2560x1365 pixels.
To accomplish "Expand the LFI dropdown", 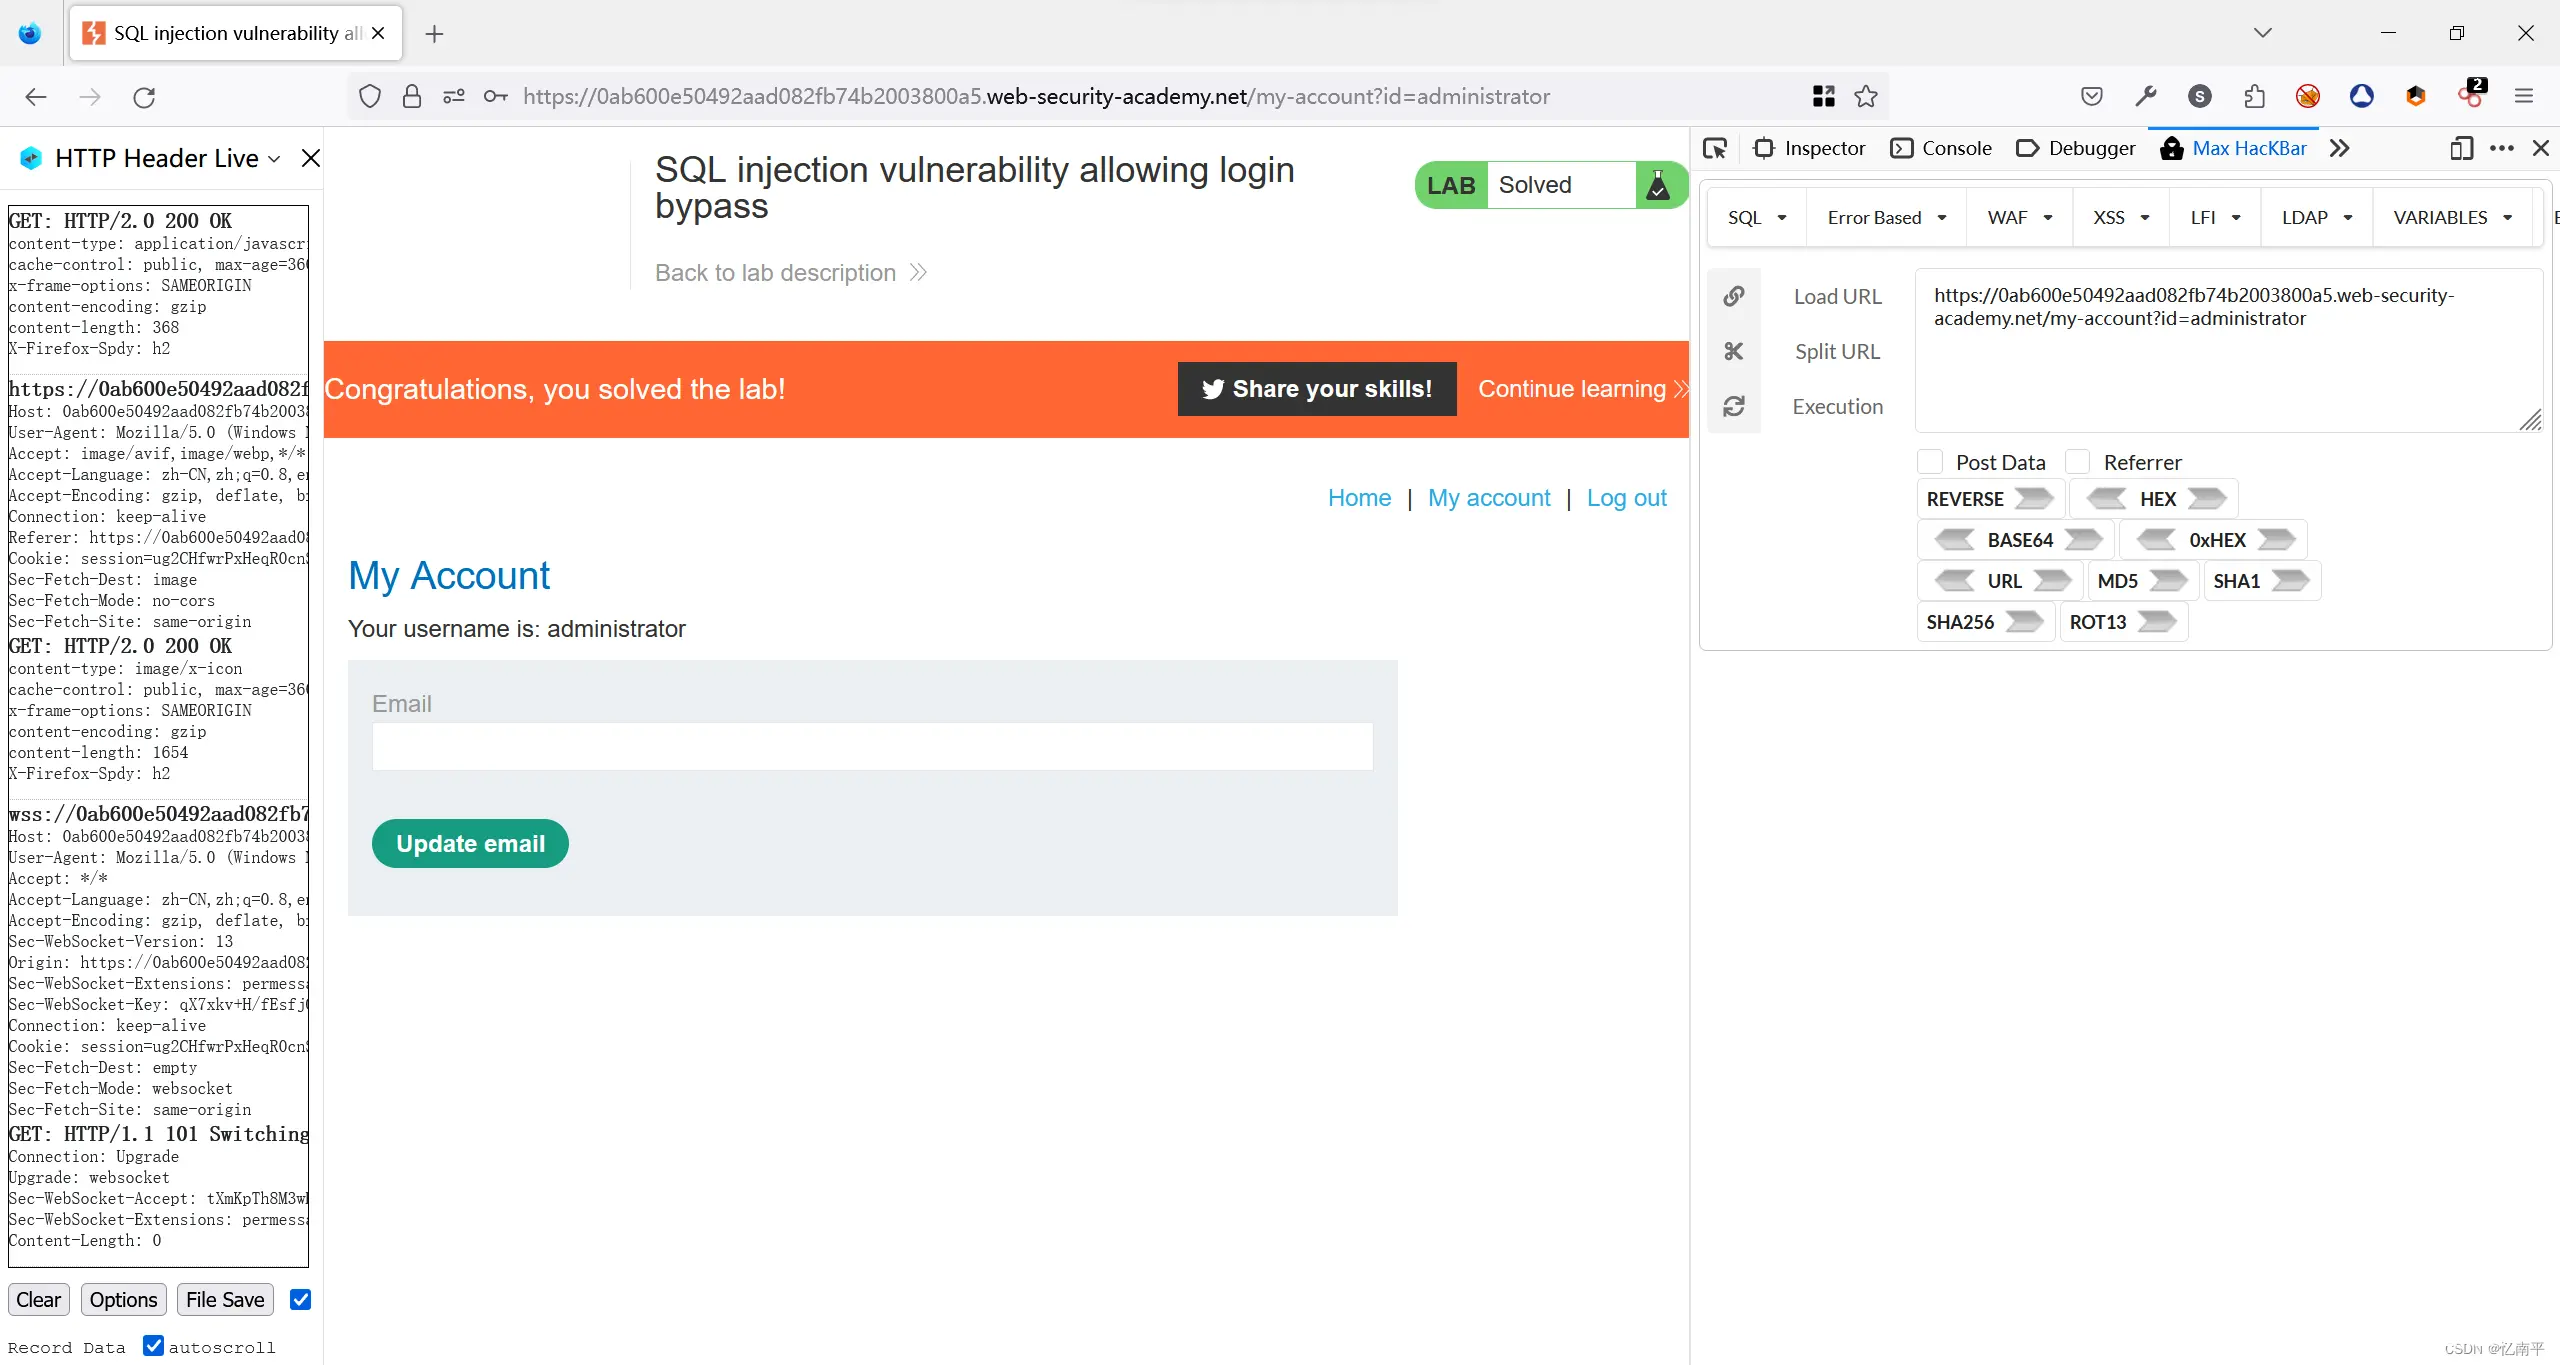I will click(x=2216, y=217).
